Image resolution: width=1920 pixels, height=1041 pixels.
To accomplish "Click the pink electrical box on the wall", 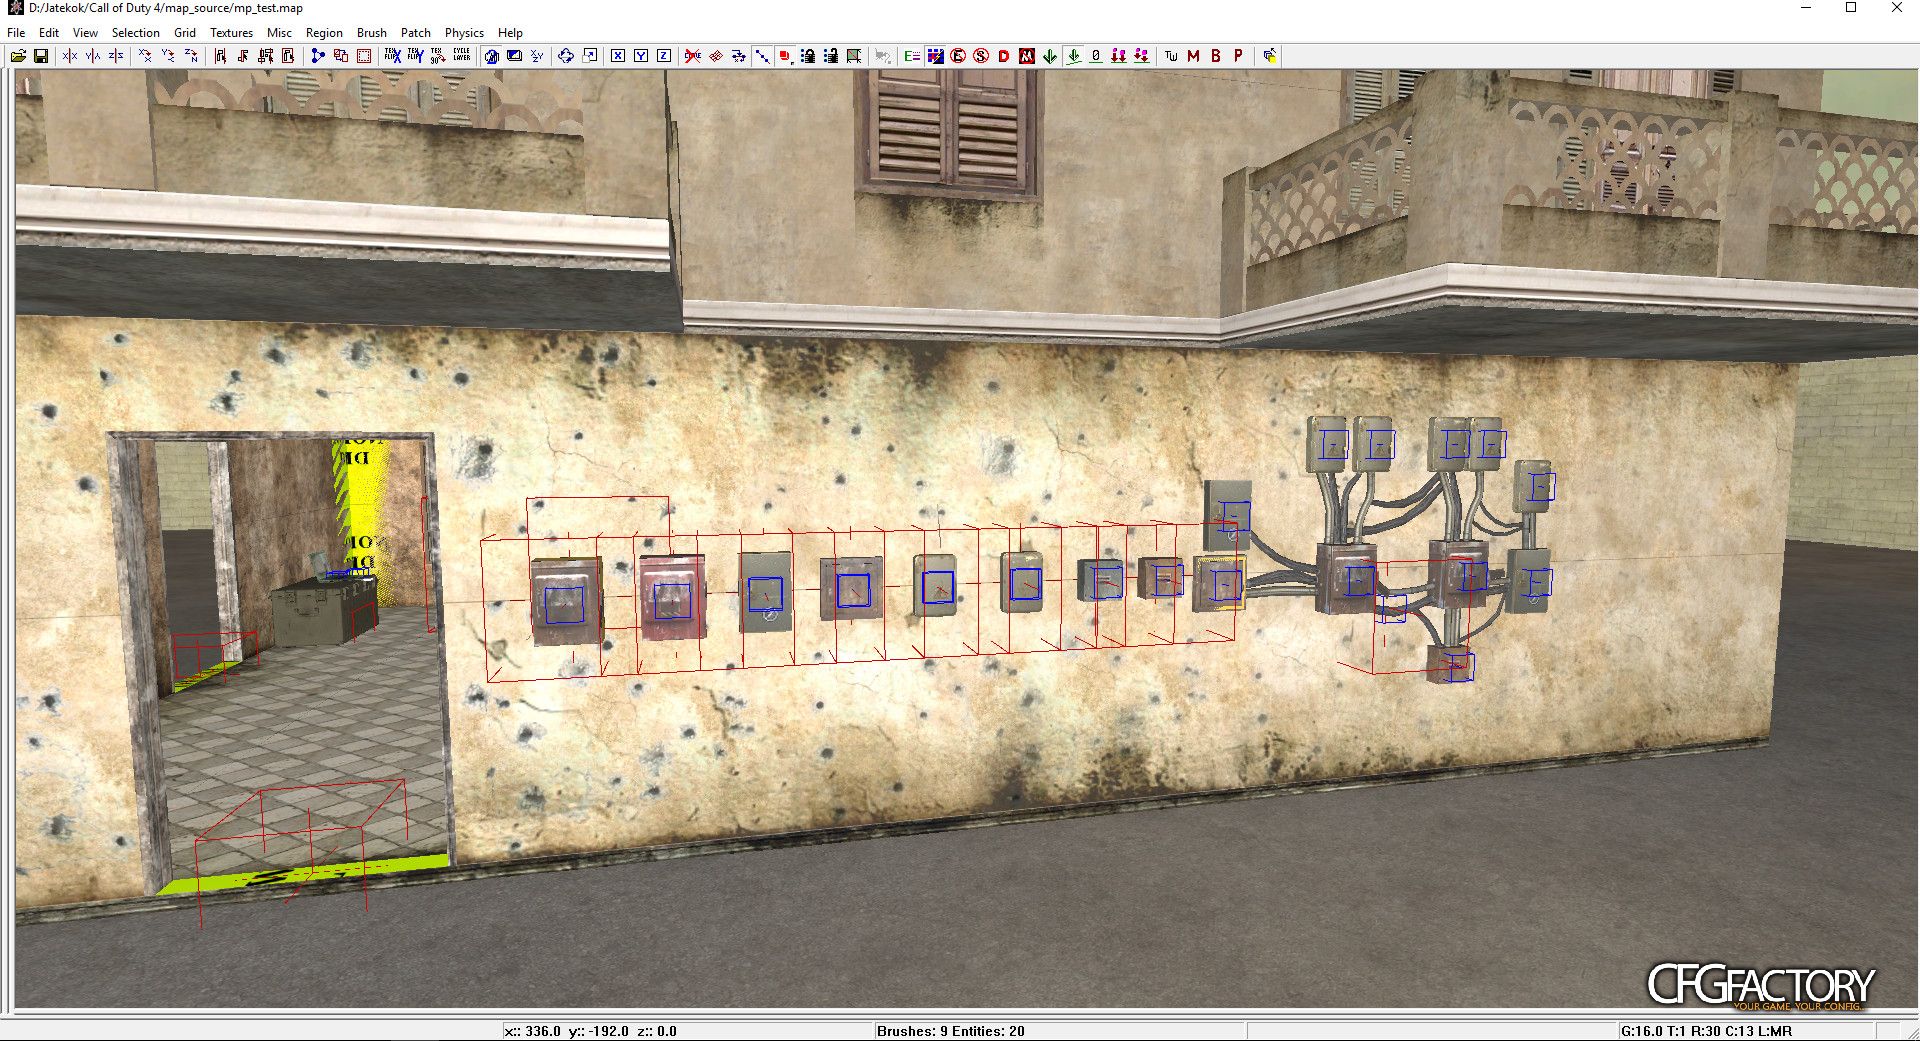I will tap(671, 599).
